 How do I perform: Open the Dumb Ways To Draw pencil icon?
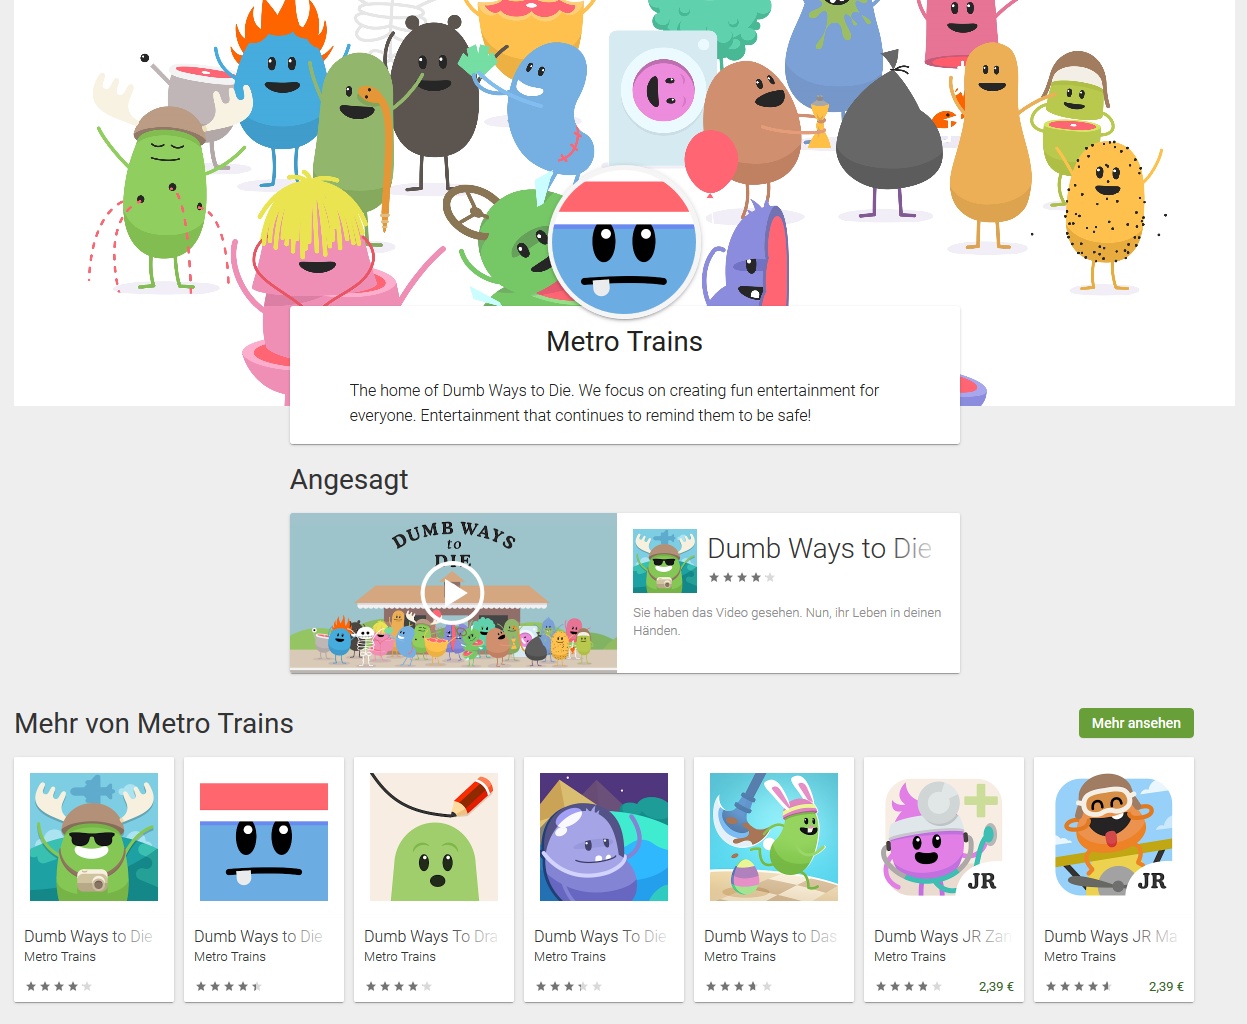[434, 837]
